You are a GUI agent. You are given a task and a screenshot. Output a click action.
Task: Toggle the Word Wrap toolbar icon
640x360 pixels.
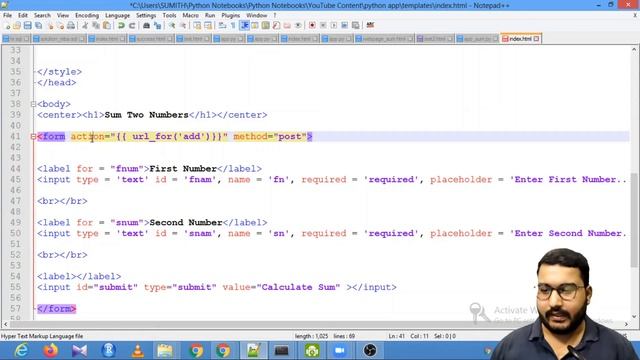pos(222,25)
